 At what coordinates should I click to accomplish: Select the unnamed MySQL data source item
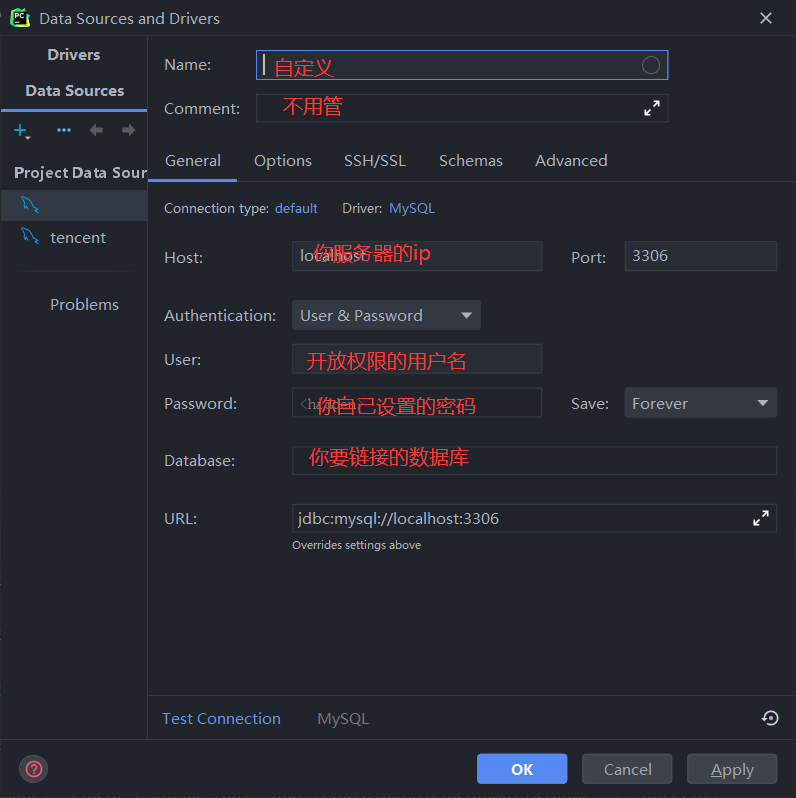click(74, 206)
